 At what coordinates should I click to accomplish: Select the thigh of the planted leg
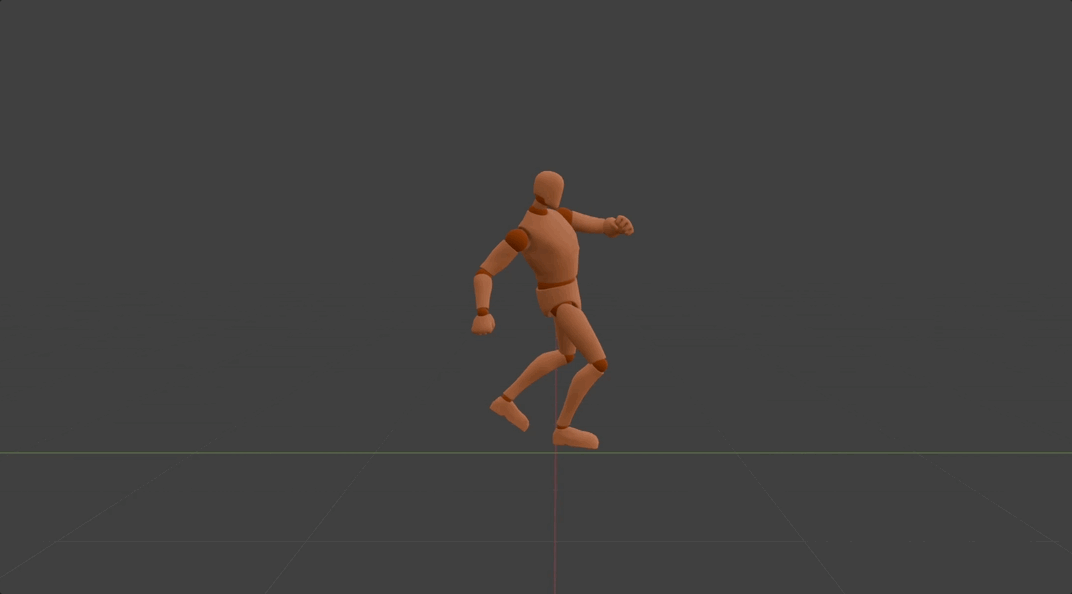click(x=580, y=334)
